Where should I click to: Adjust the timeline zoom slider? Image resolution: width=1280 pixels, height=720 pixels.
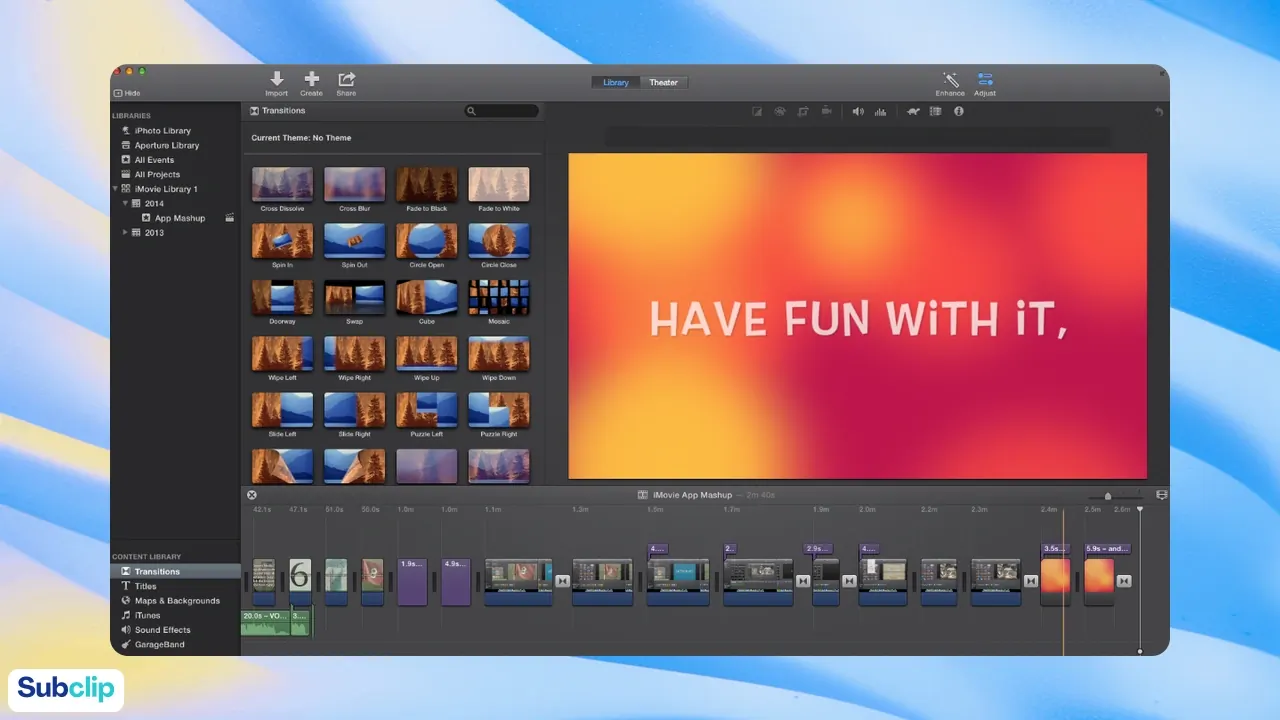pos(1108,496)
